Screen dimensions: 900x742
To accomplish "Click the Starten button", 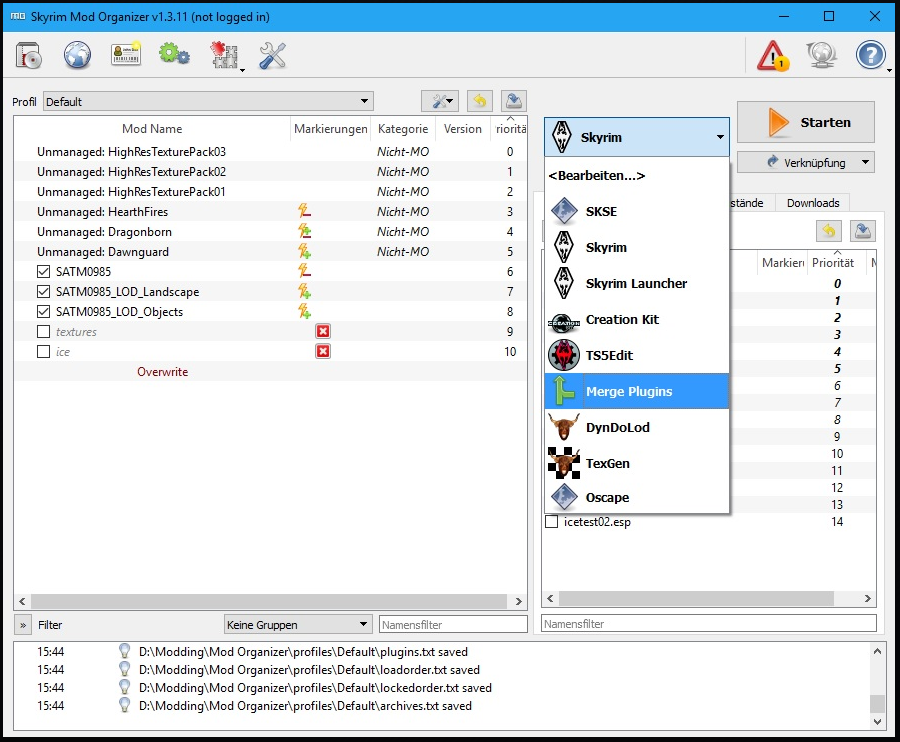I will (x=806, y=122).
